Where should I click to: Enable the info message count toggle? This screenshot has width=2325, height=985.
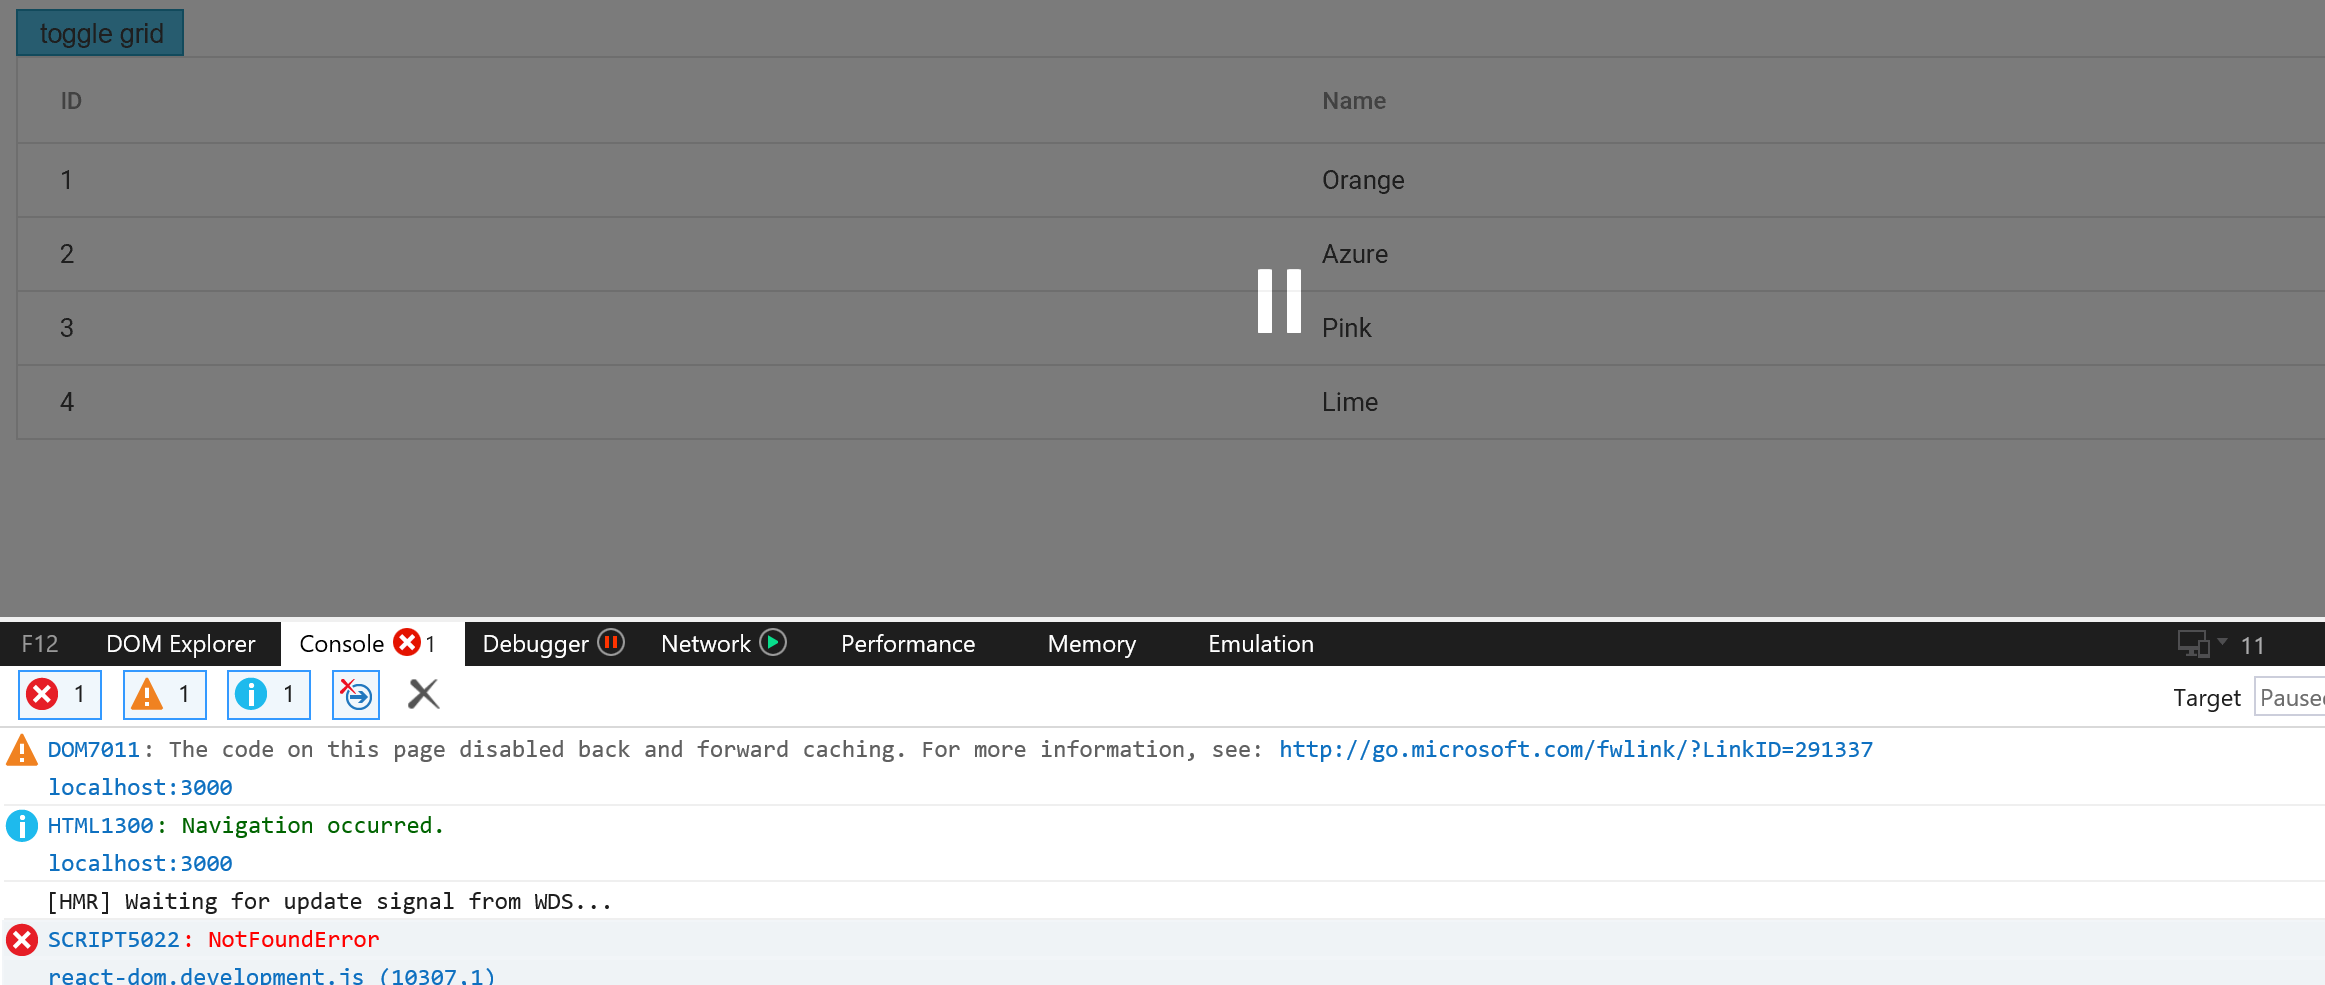268,694
